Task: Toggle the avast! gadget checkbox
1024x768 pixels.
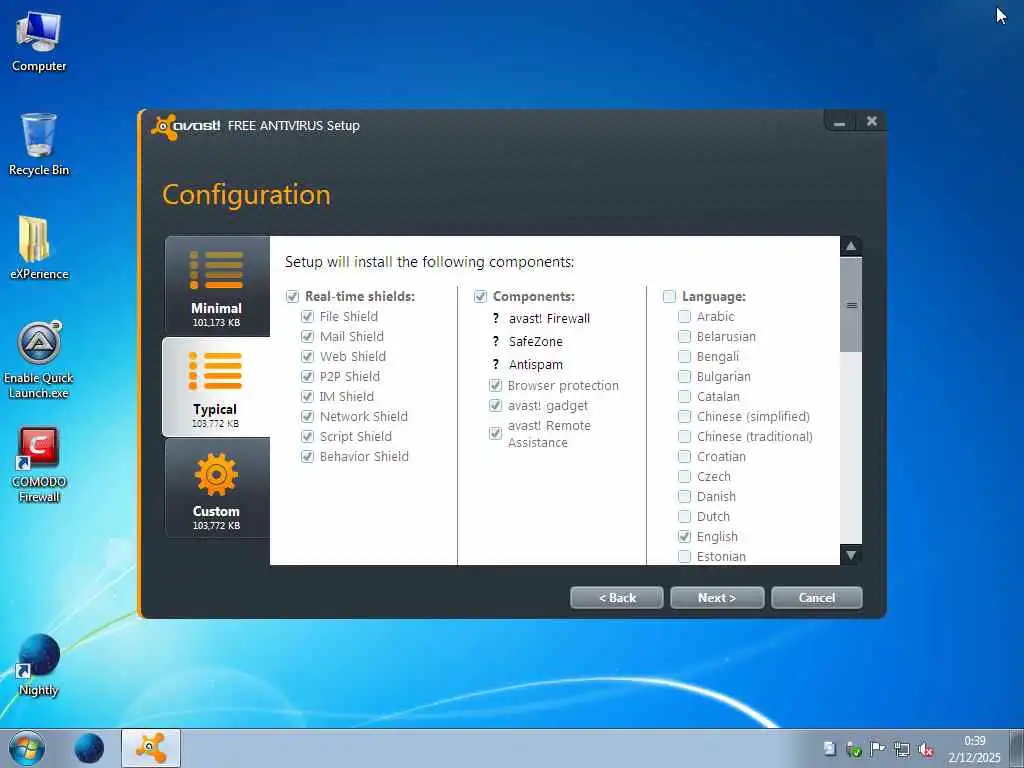Action: 496,406
